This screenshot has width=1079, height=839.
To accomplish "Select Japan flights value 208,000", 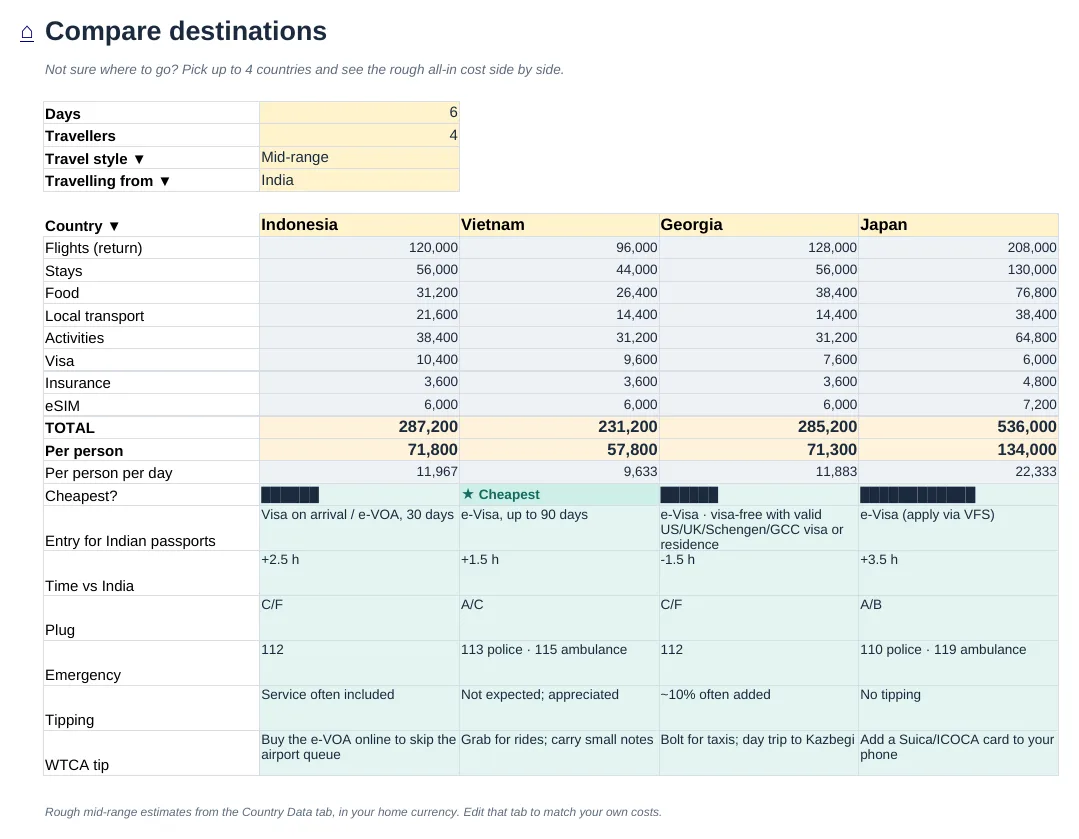I will click(958, 248).
